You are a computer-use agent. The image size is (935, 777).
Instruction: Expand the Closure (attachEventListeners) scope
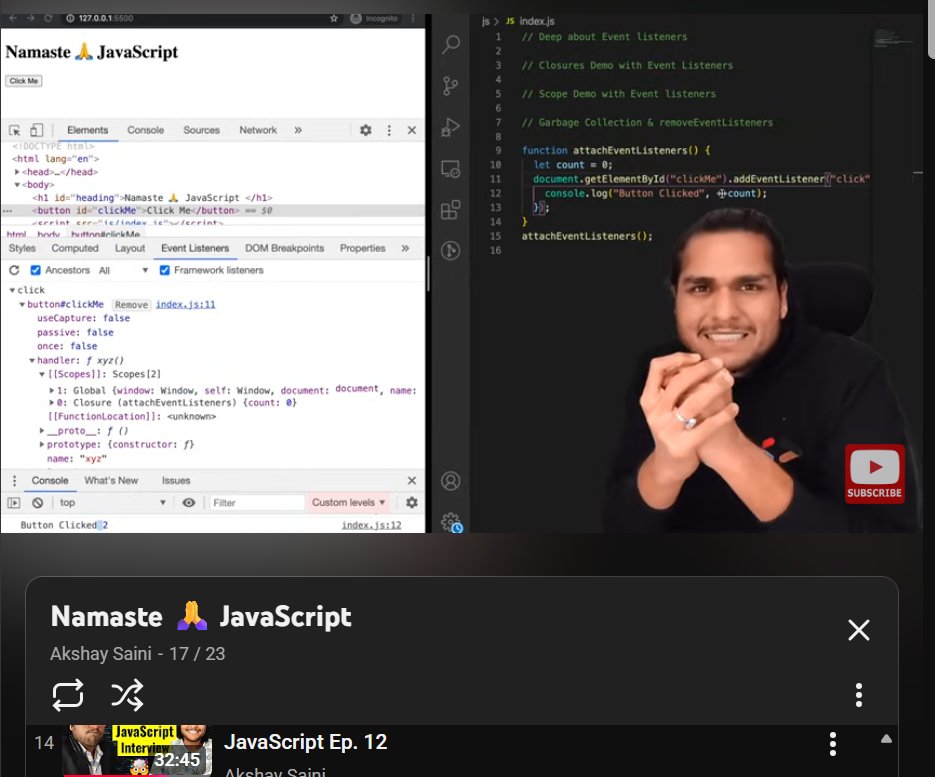point(52,403)
